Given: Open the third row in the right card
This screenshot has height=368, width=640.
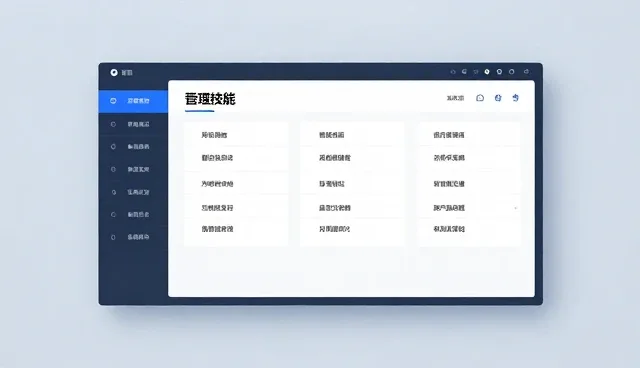Looking at the screenshot, I should (x=469, y=184).
